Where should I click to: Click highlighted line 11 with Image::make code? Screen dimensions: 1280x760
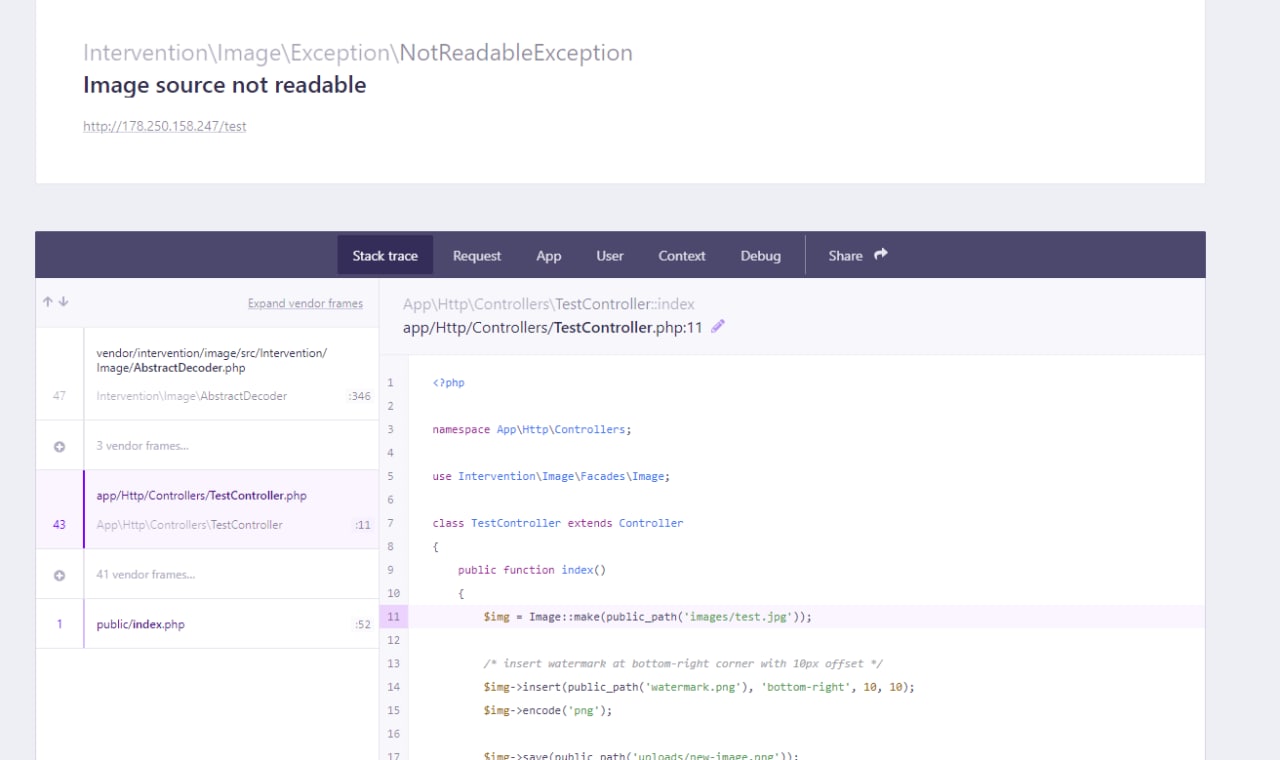click(x=792, y=617)
